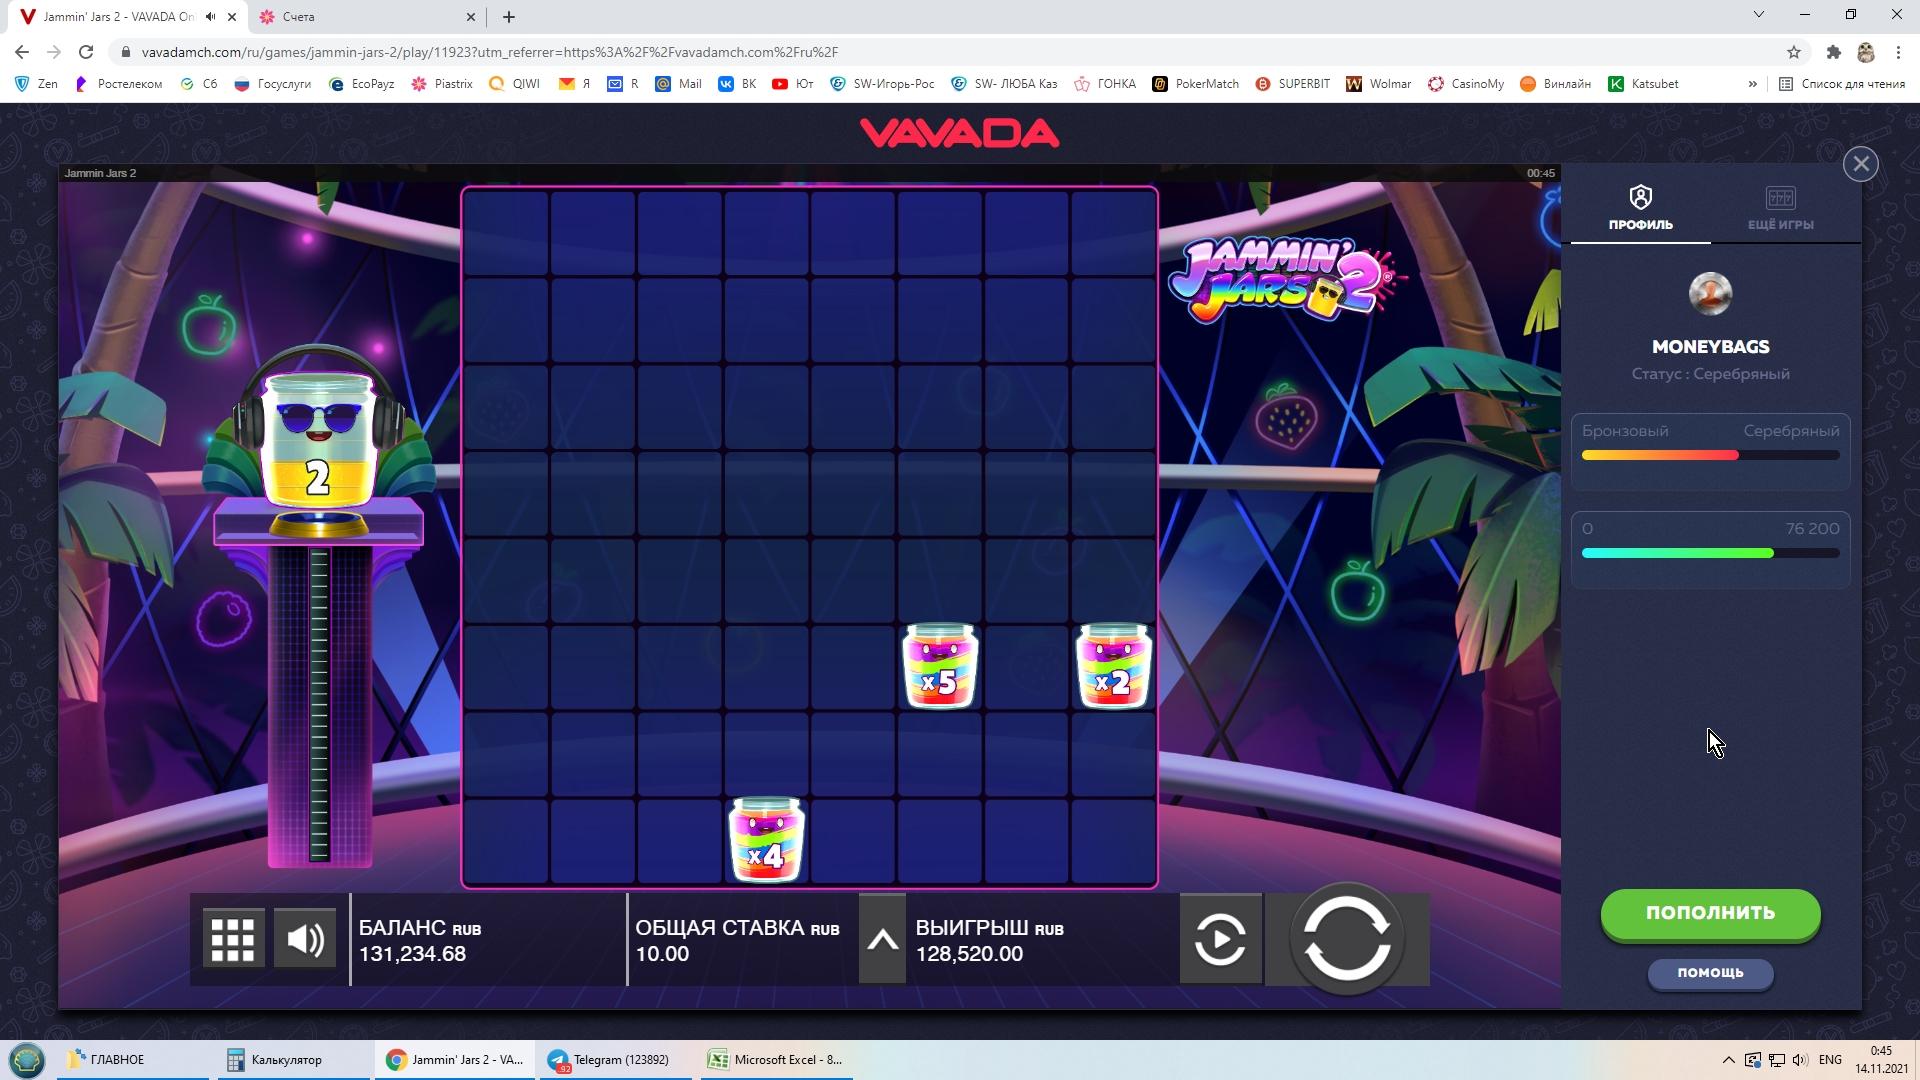Expand hidden bookmarks chevron

pyautogui.click(x=1752, y=84)
